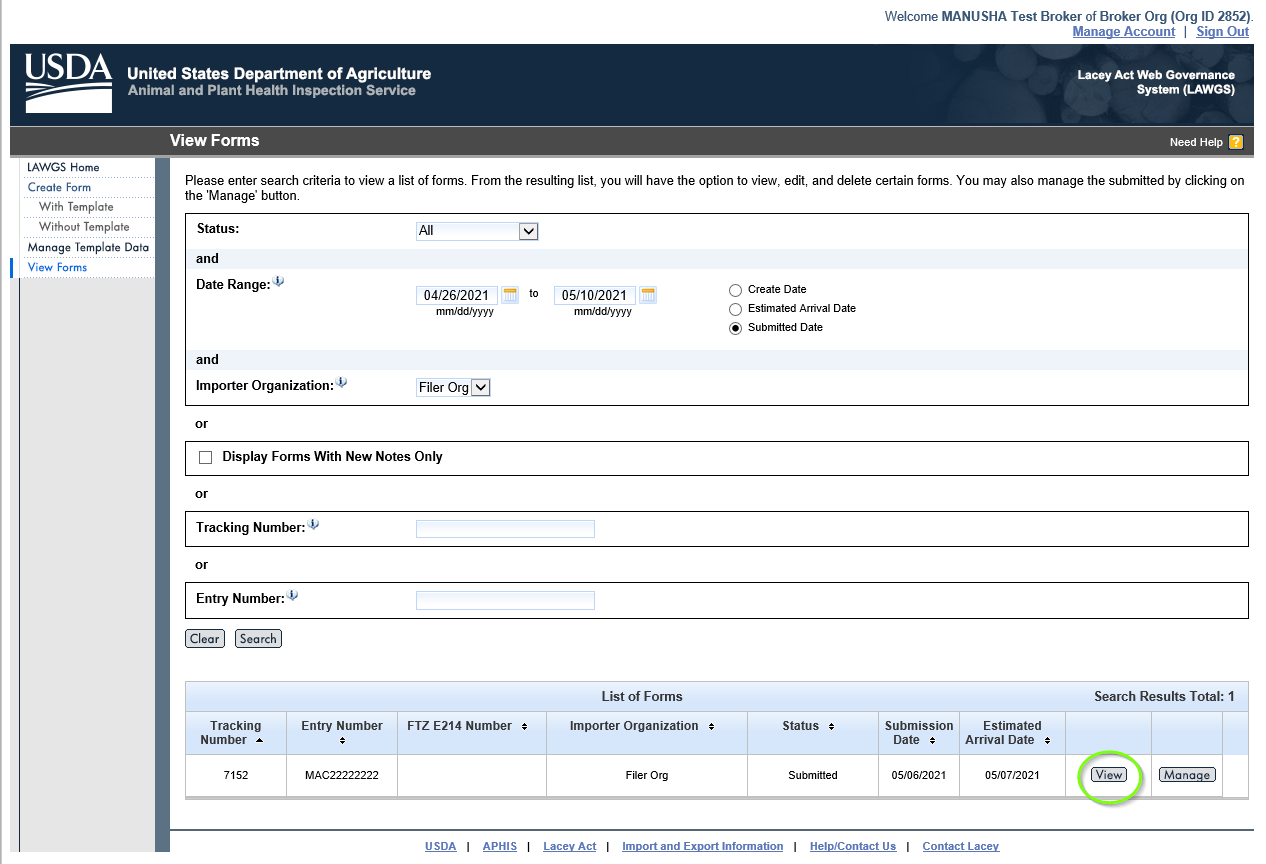Open the start date calendar picker
Viewport: 1266px width, 864px height.
pyautogui.click(x=510, y=295)
